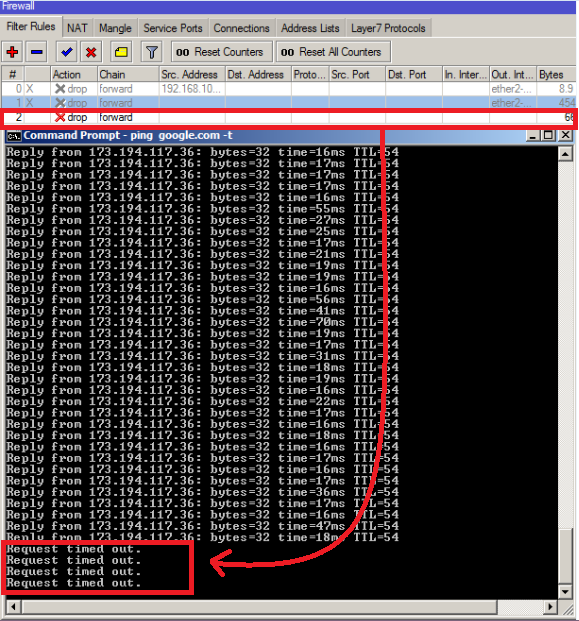Click the reply line with time=70ms
The height and width of the screenshot is (621, 579).
(202, 322)
